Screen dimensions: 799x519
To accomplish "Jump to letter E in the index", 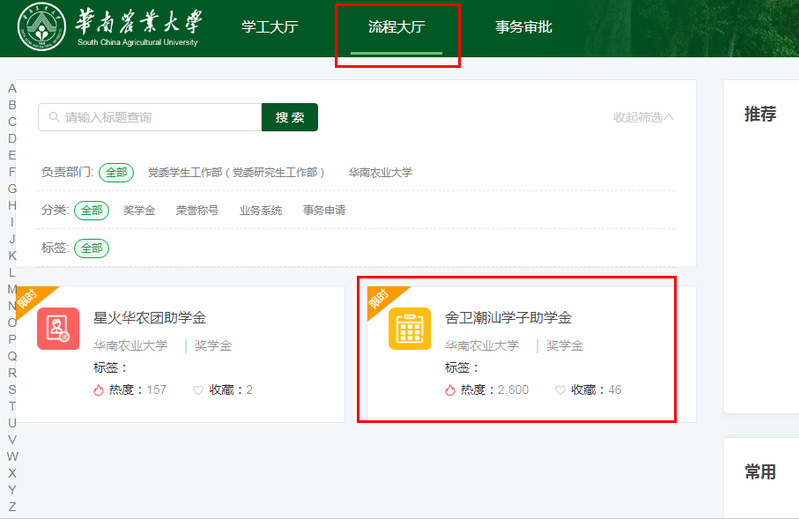I will tap(12, 155).
